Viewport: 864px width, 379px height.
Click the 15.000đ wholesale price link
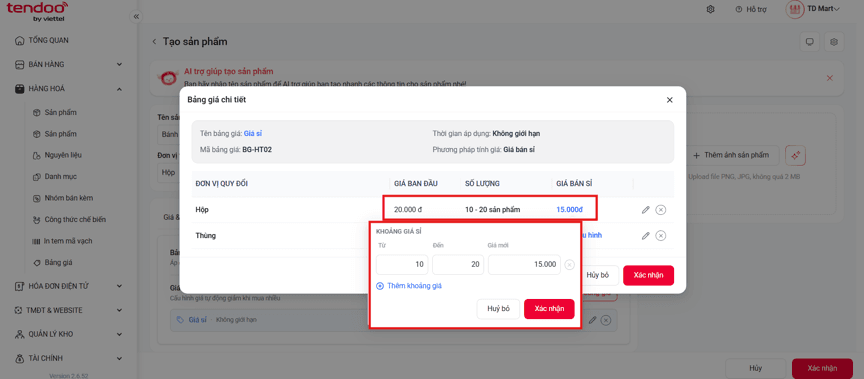pos(569,210)
